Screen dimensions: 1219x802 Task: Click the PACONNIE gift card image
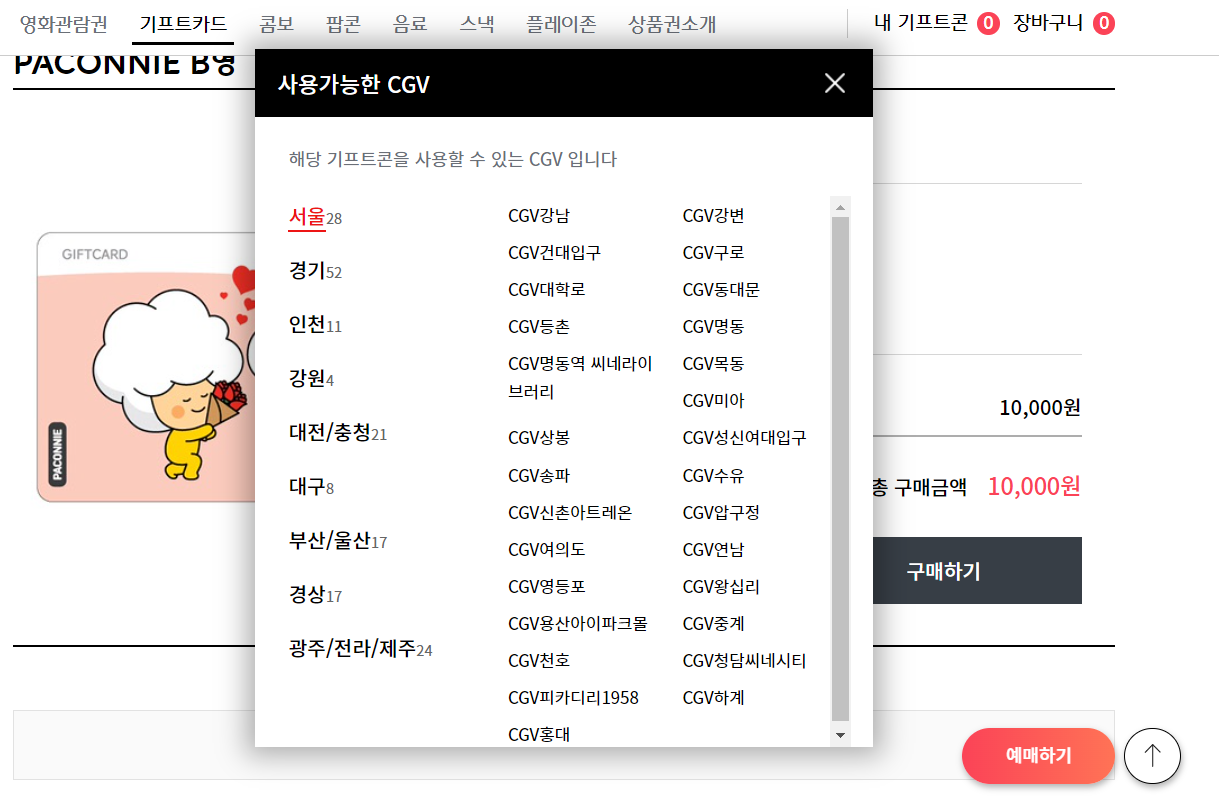pyautogui.click(x=145, y=367)
